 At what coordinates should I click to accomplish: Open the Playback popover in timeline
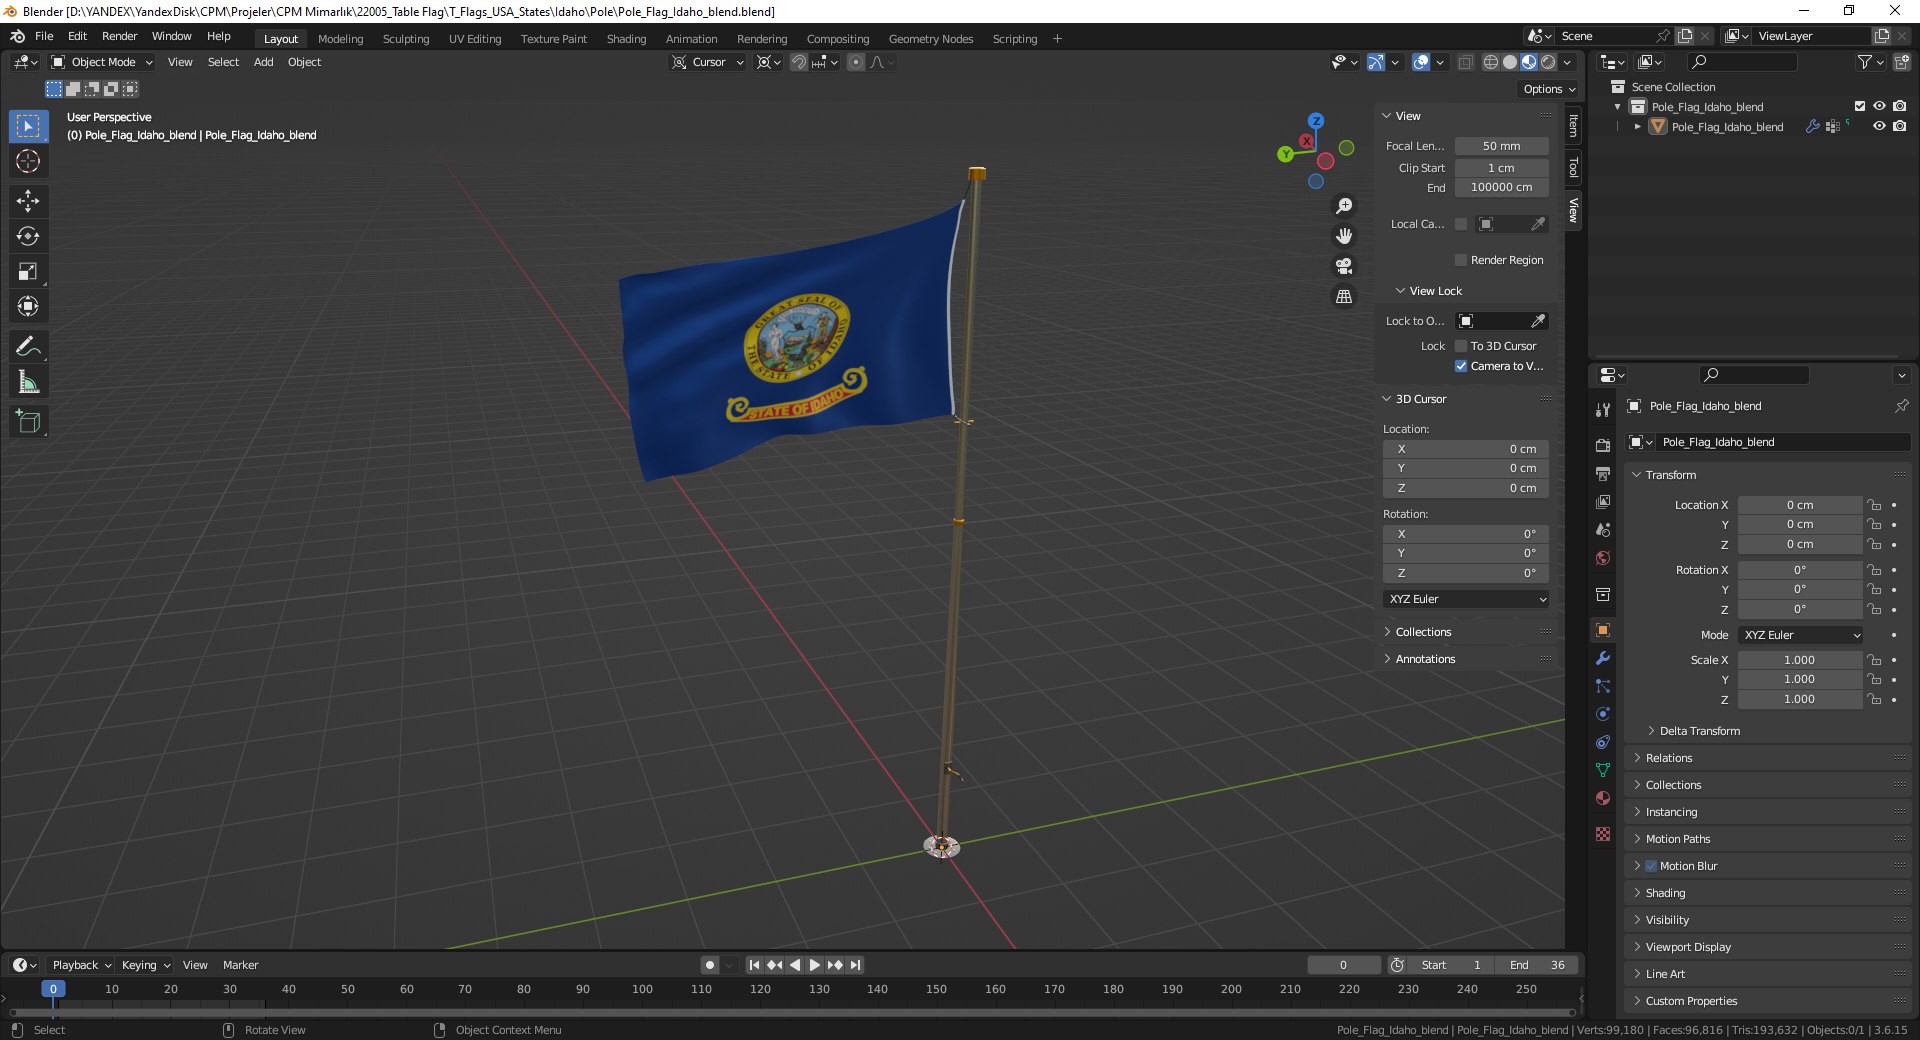pos(81,965)
